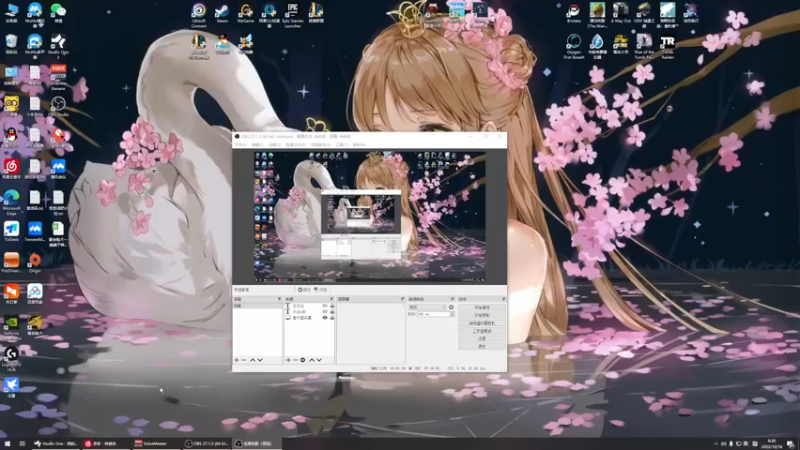Screen dimensions: 800x450
Task: Open Ubisoft Connect desktop shortcut
Action: (x=199, y=14)
